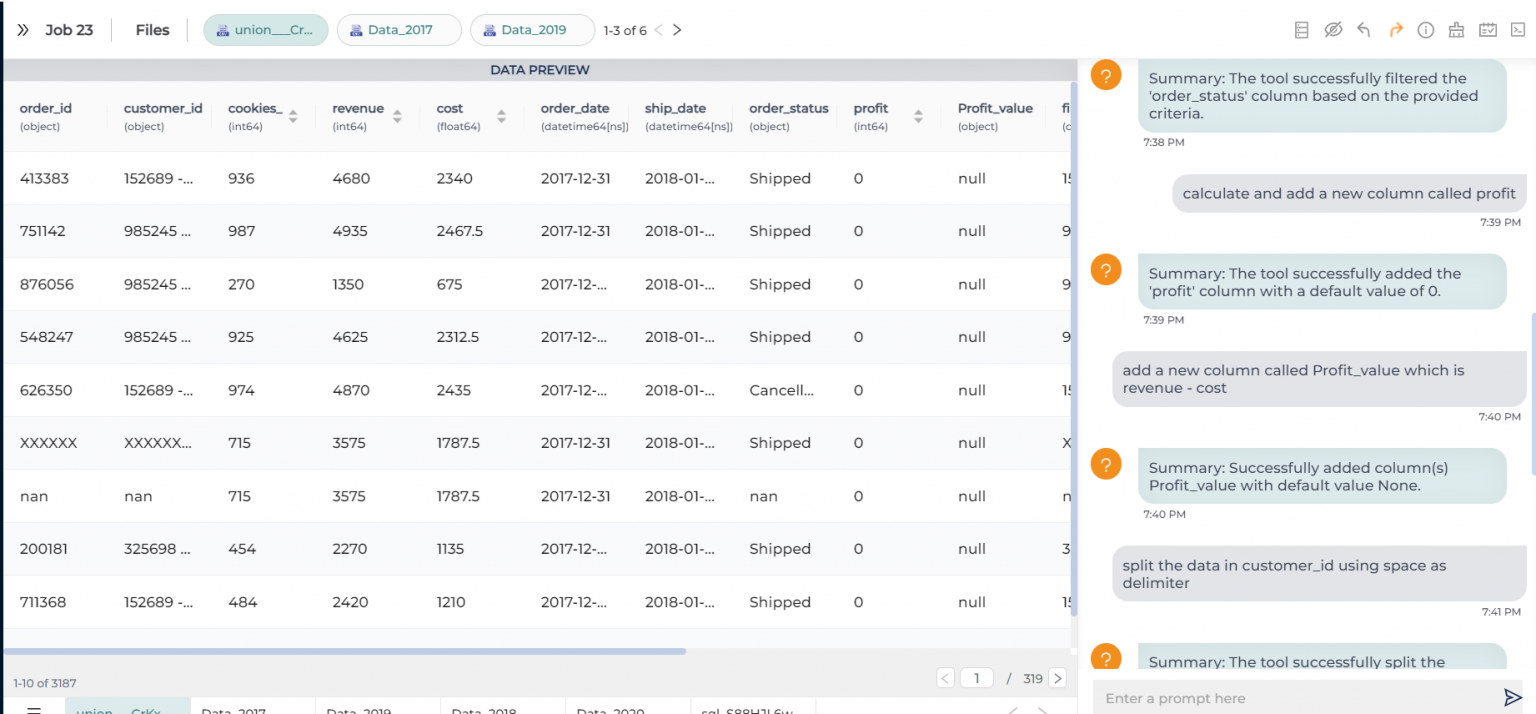The width and height of the screenshot is (1536, 714).
Task: Go to next preview page with chevron
Action: click(x=1057, y=677)
